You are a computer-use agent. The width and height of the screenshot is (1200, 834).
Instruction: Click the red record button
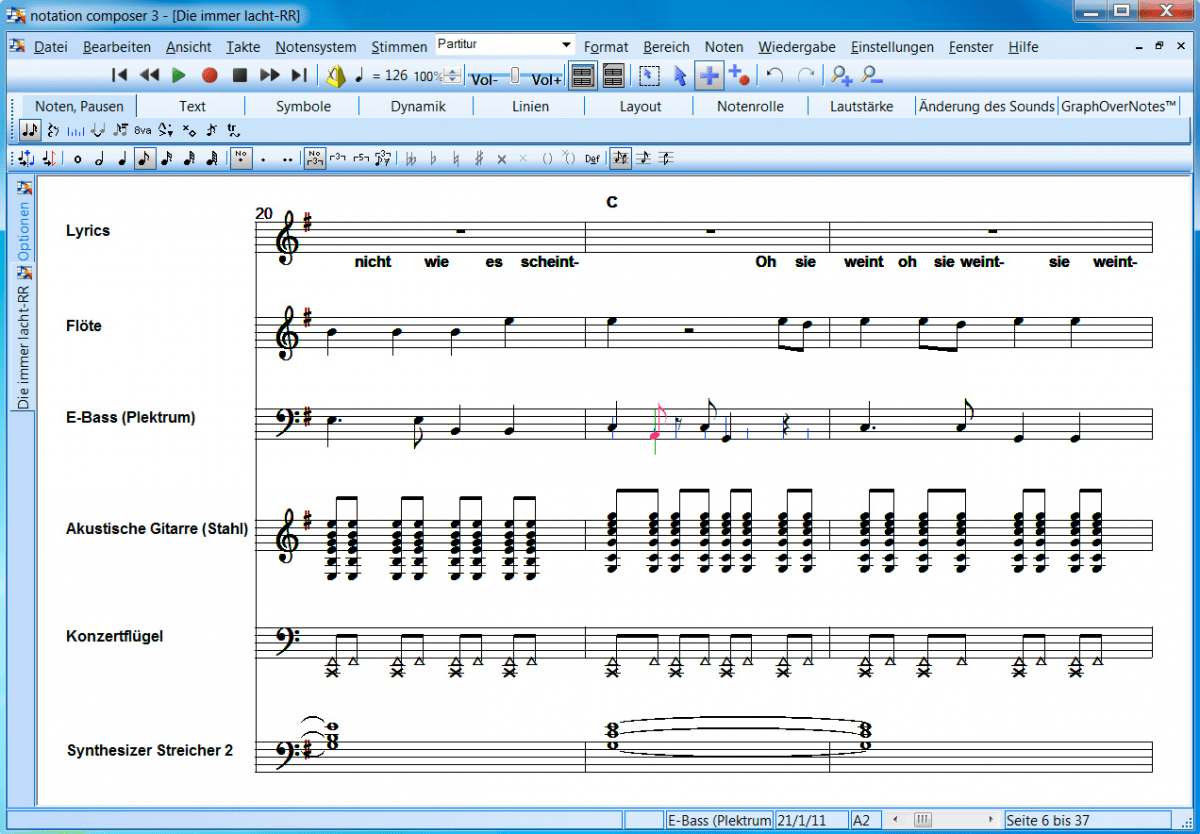[209, 75]
